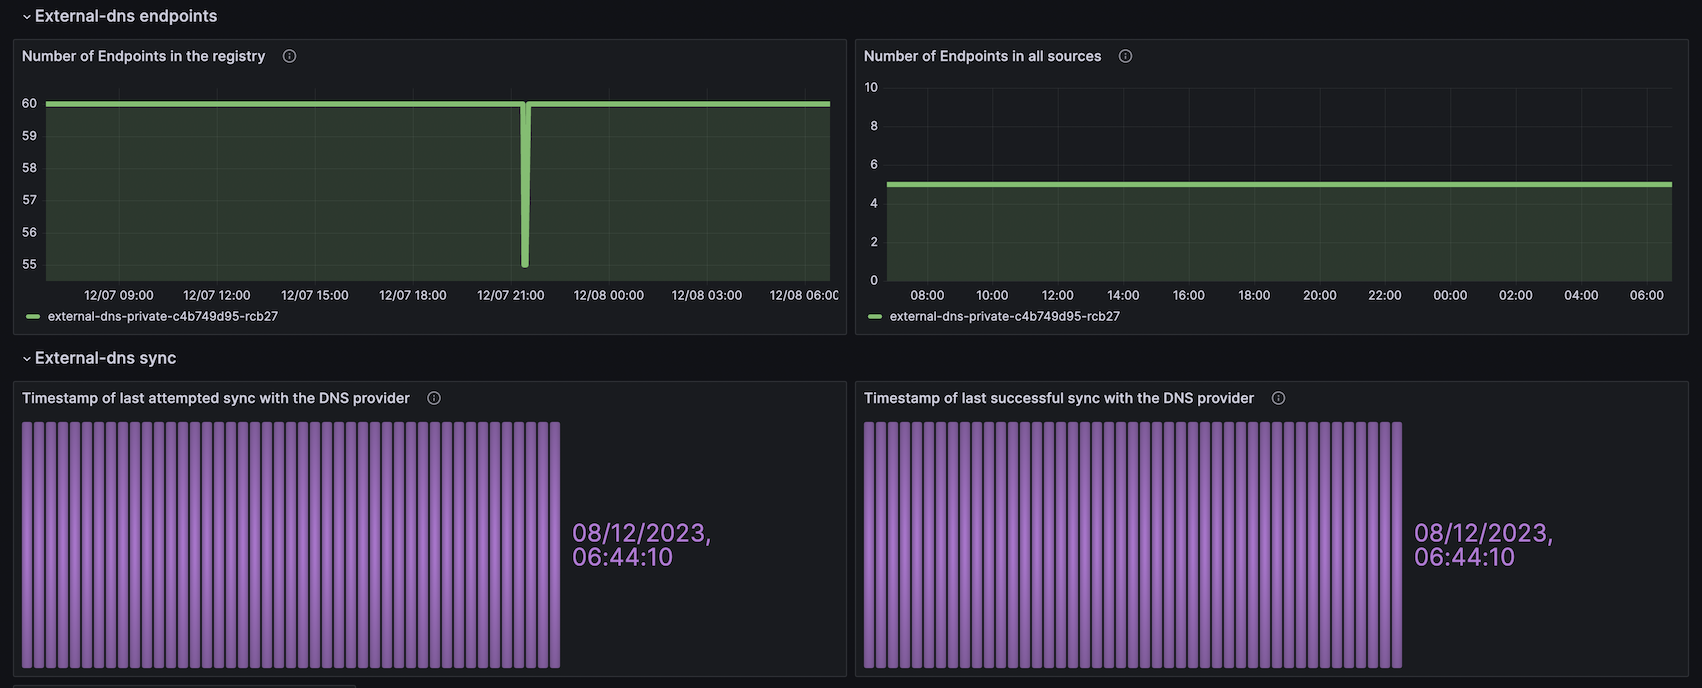Click green legend swatch in registry panel

tap(33, 316)
